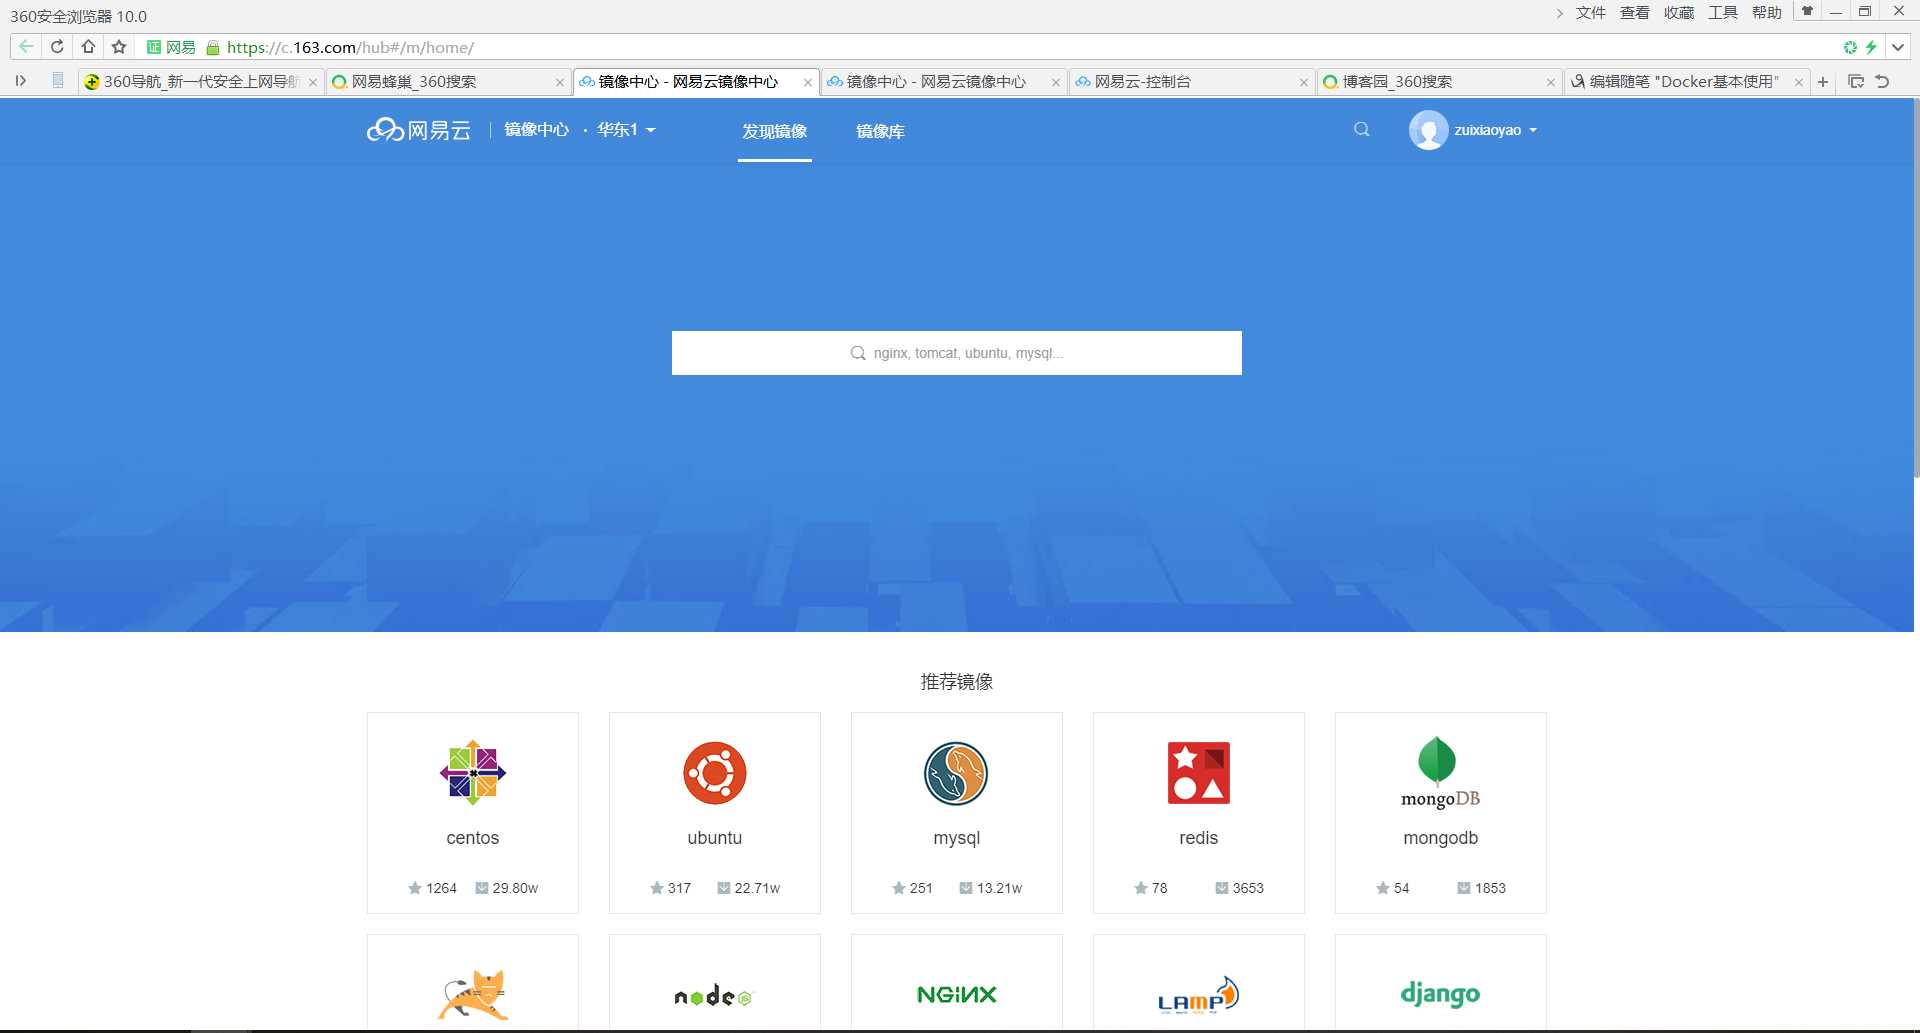Click the restore closed tab icon
1920x1033 pixels.
pos(1882,82)
